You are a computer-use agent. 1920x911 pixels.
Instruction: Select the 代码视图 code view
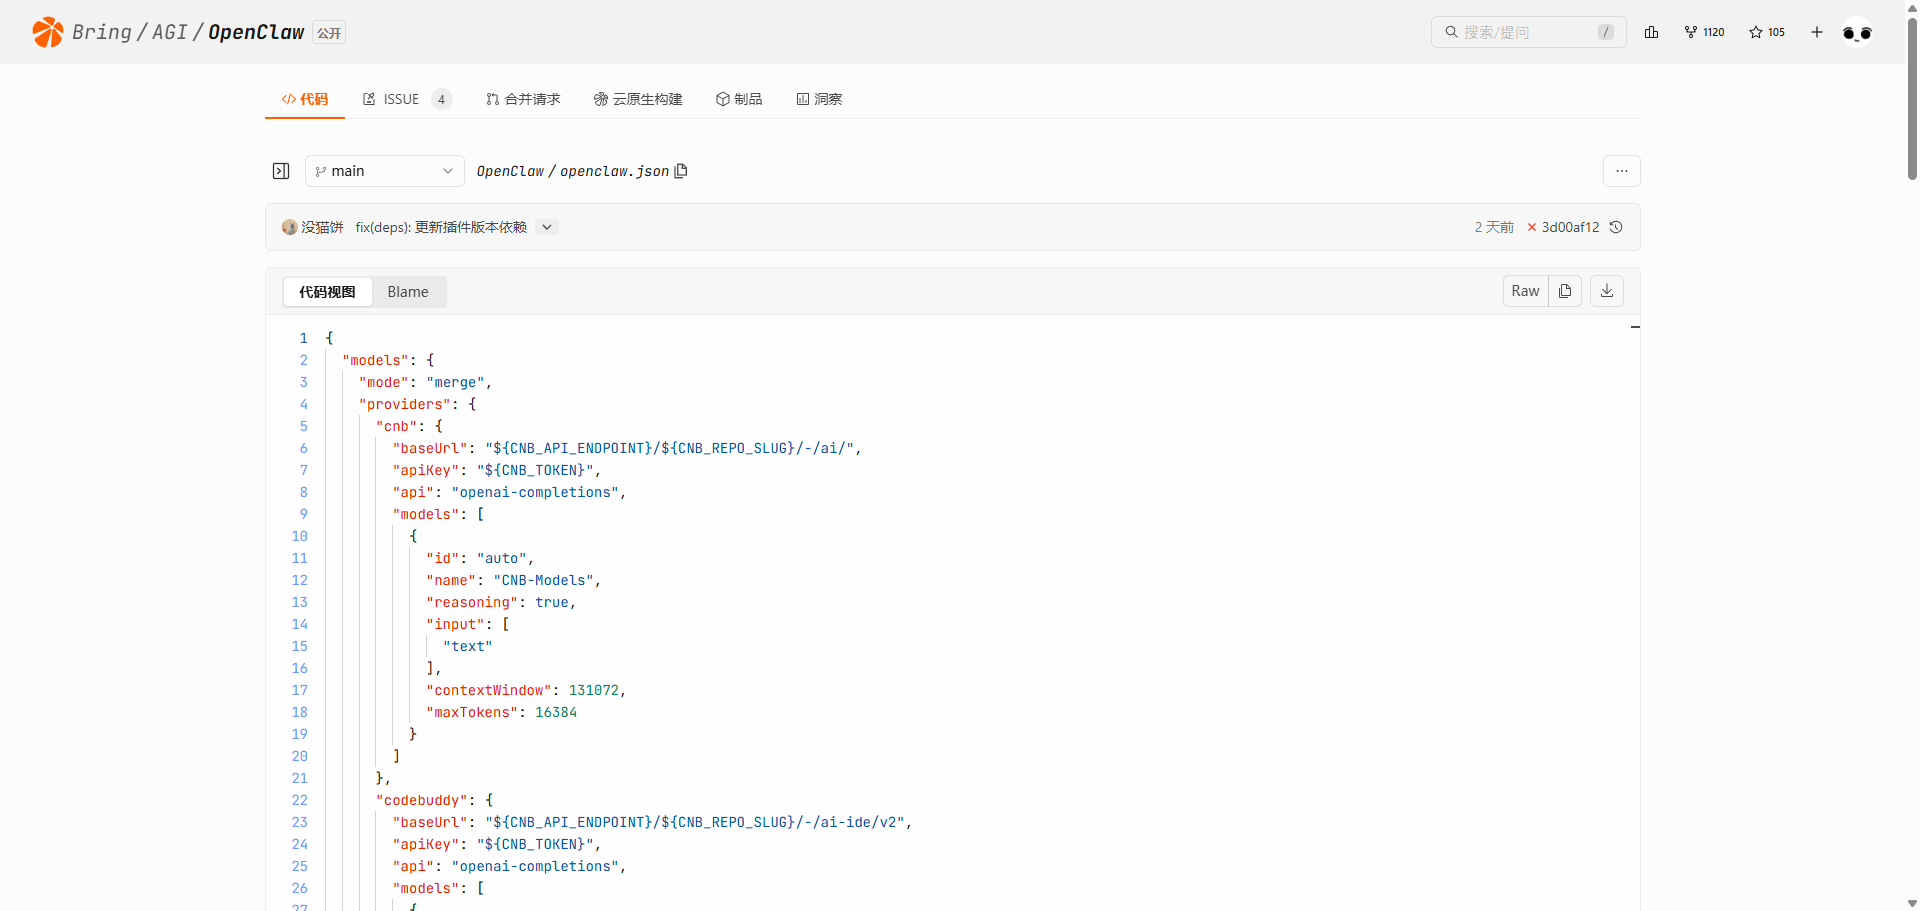pyautogui.click(x=327, y=292)
